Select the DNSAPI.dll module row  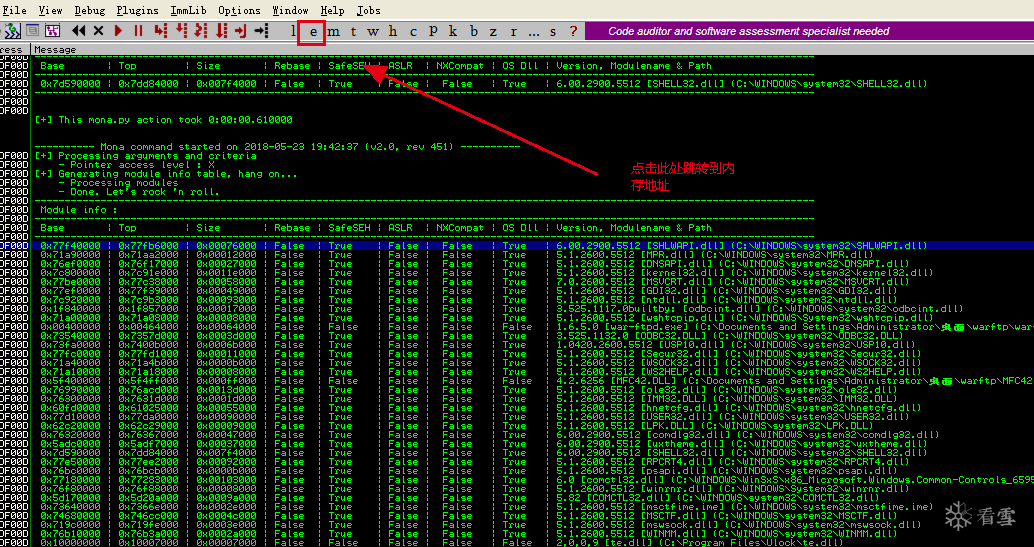pyautogui.click(x=533, y=264)
